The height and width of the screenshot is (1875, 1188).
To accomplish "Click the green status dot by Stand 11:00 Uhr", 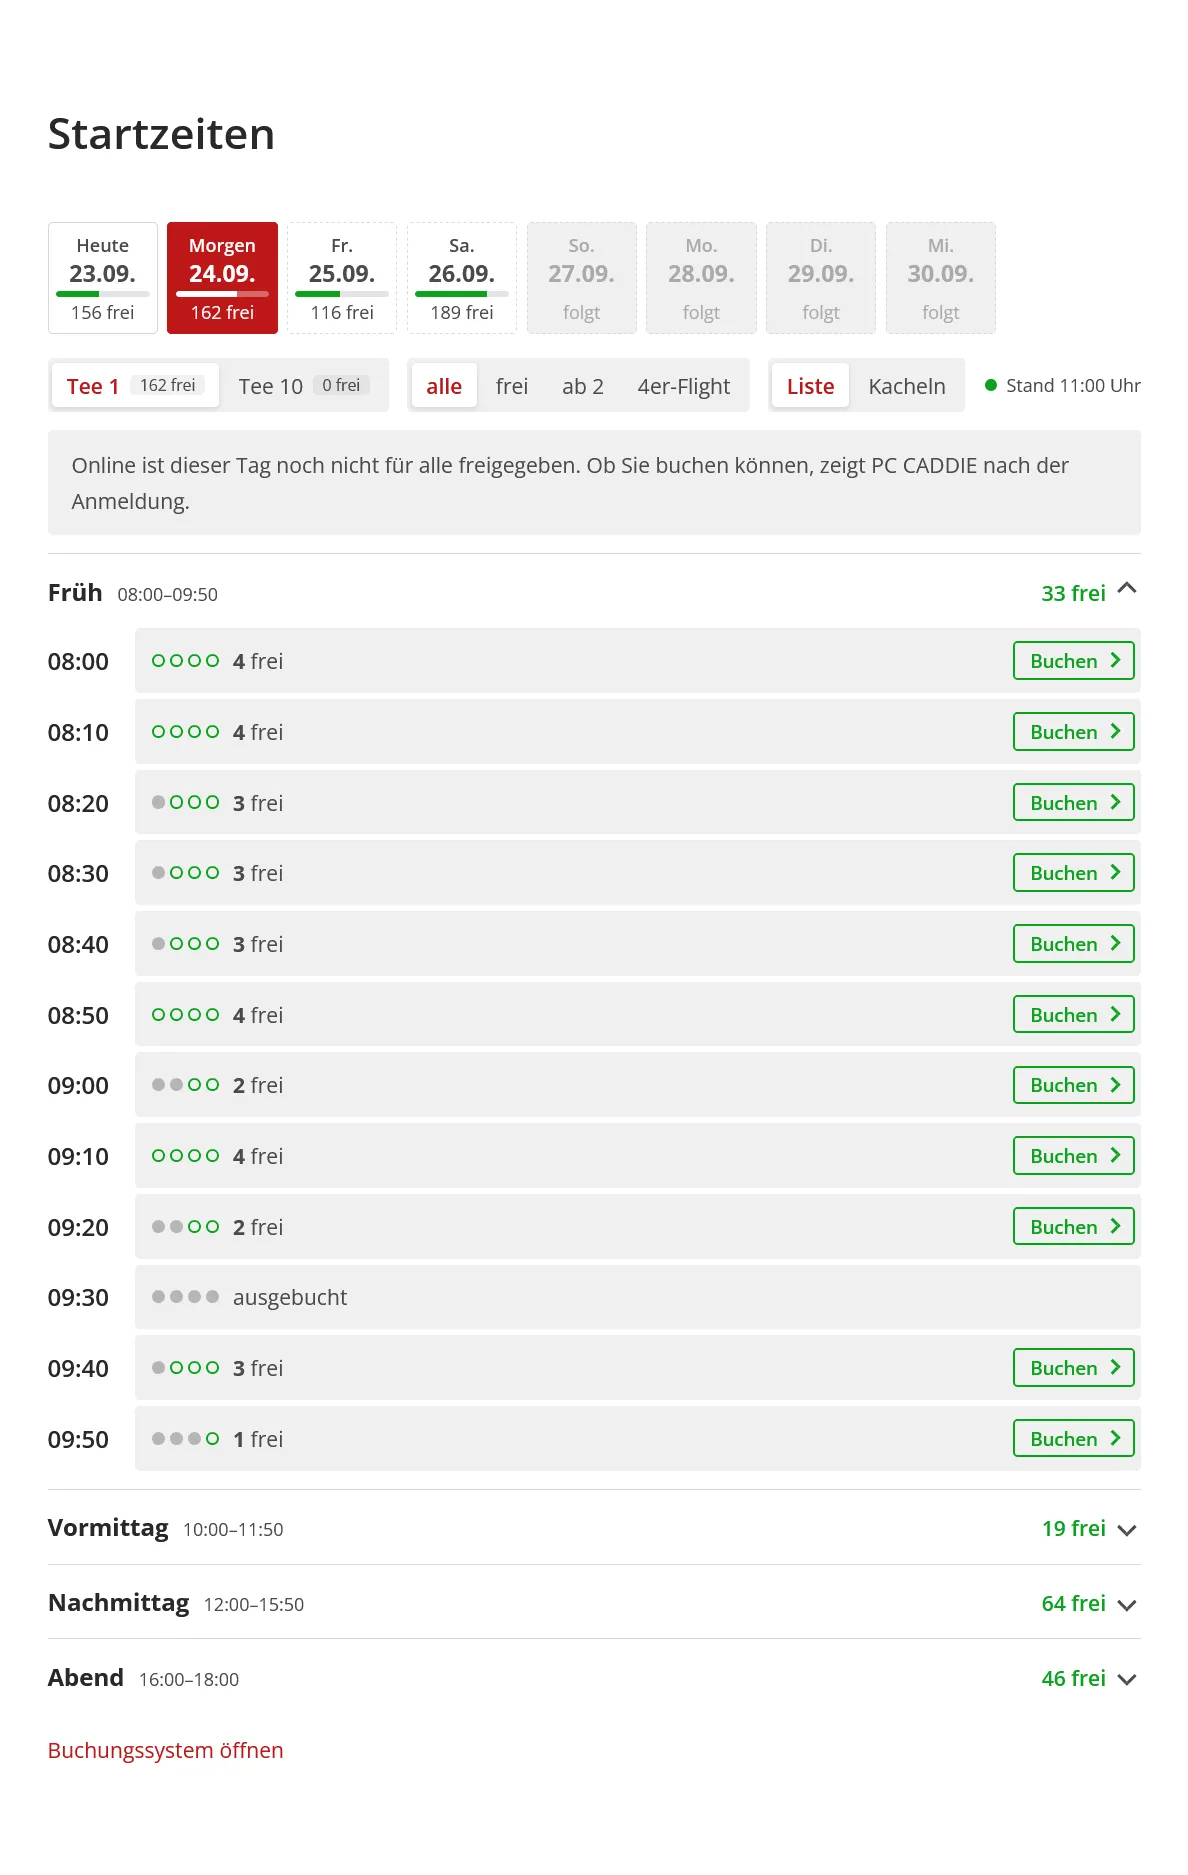I will (x=991, y=385).
